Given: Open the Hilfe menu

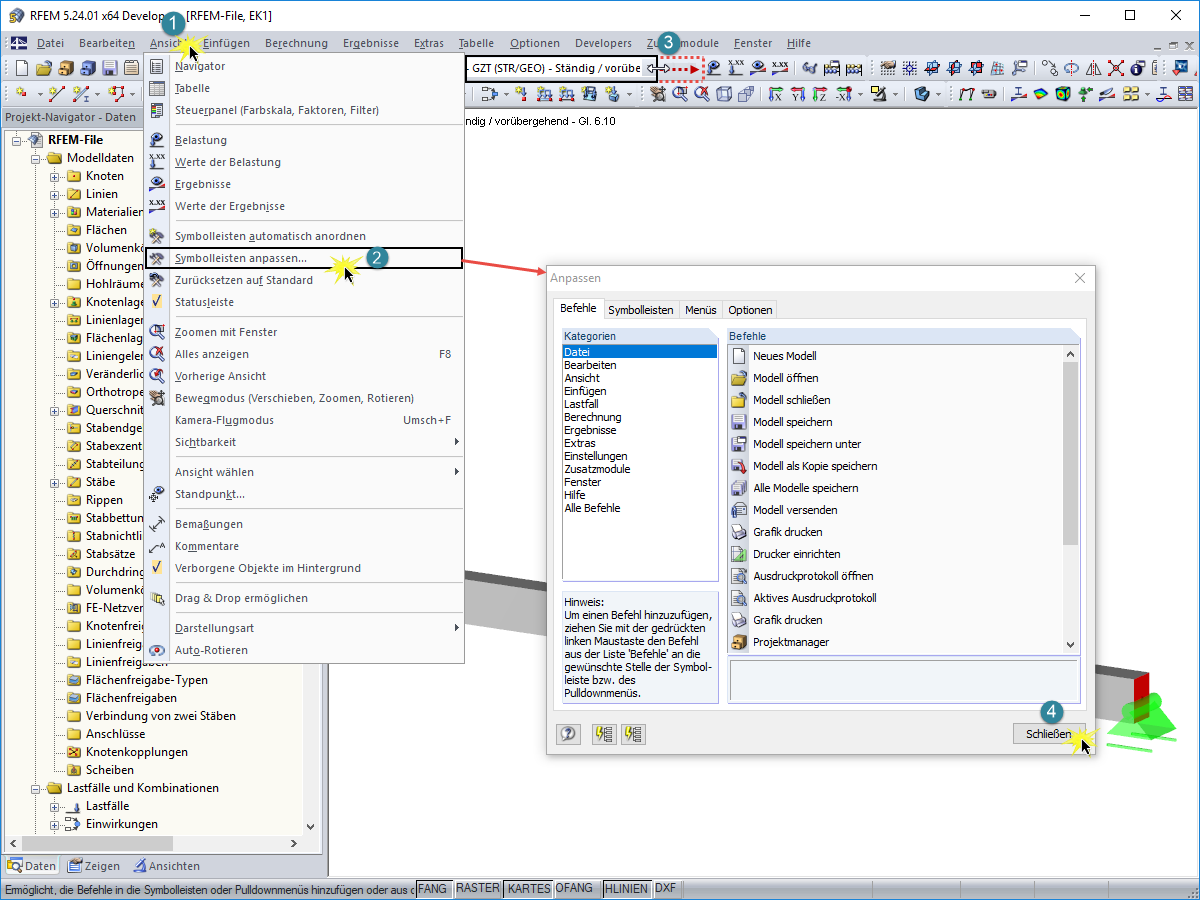Looking at the screenshot, I should click(x=799, y=43).
